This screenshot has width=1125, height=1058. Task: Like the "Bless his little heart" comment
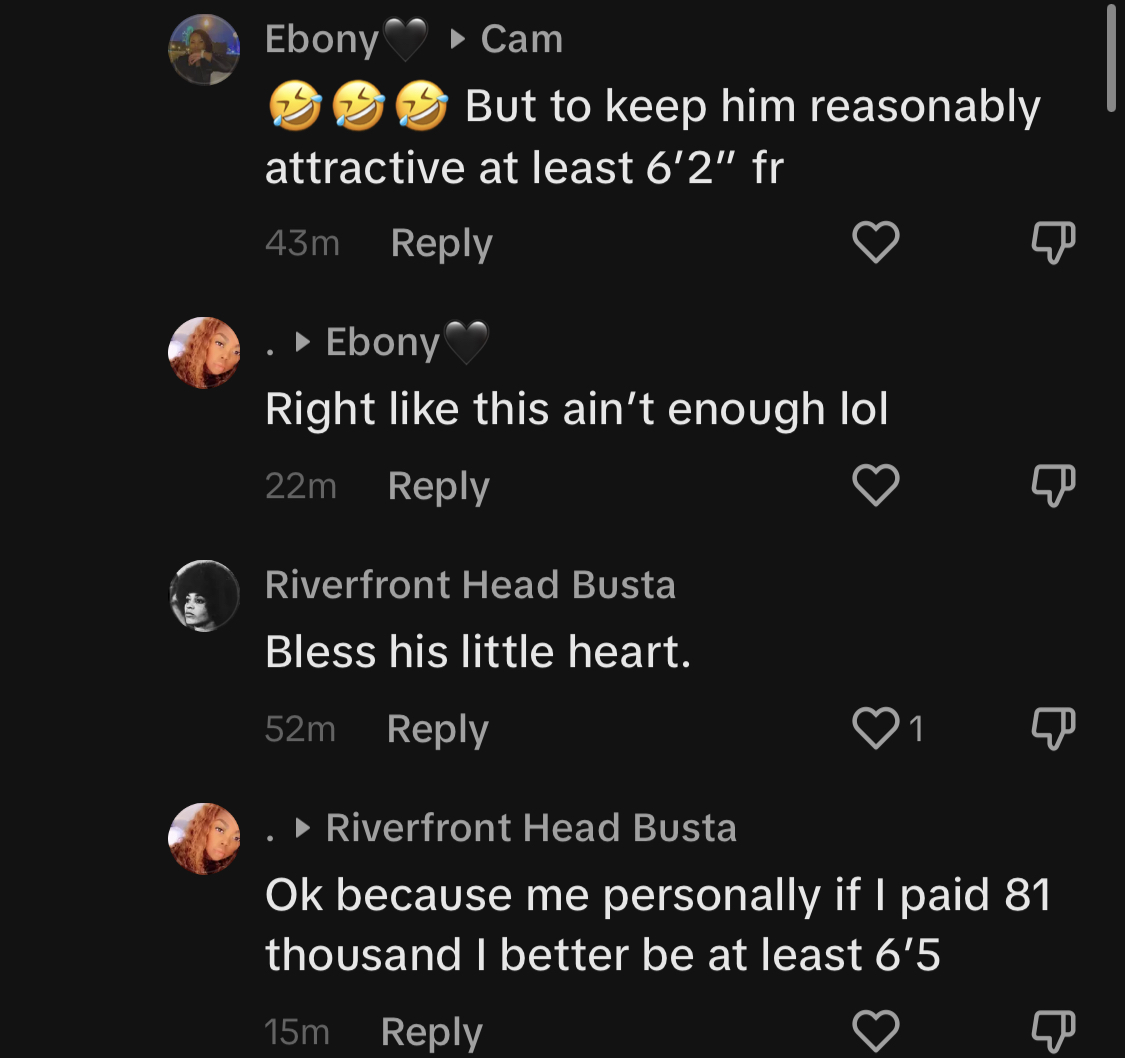875,728
